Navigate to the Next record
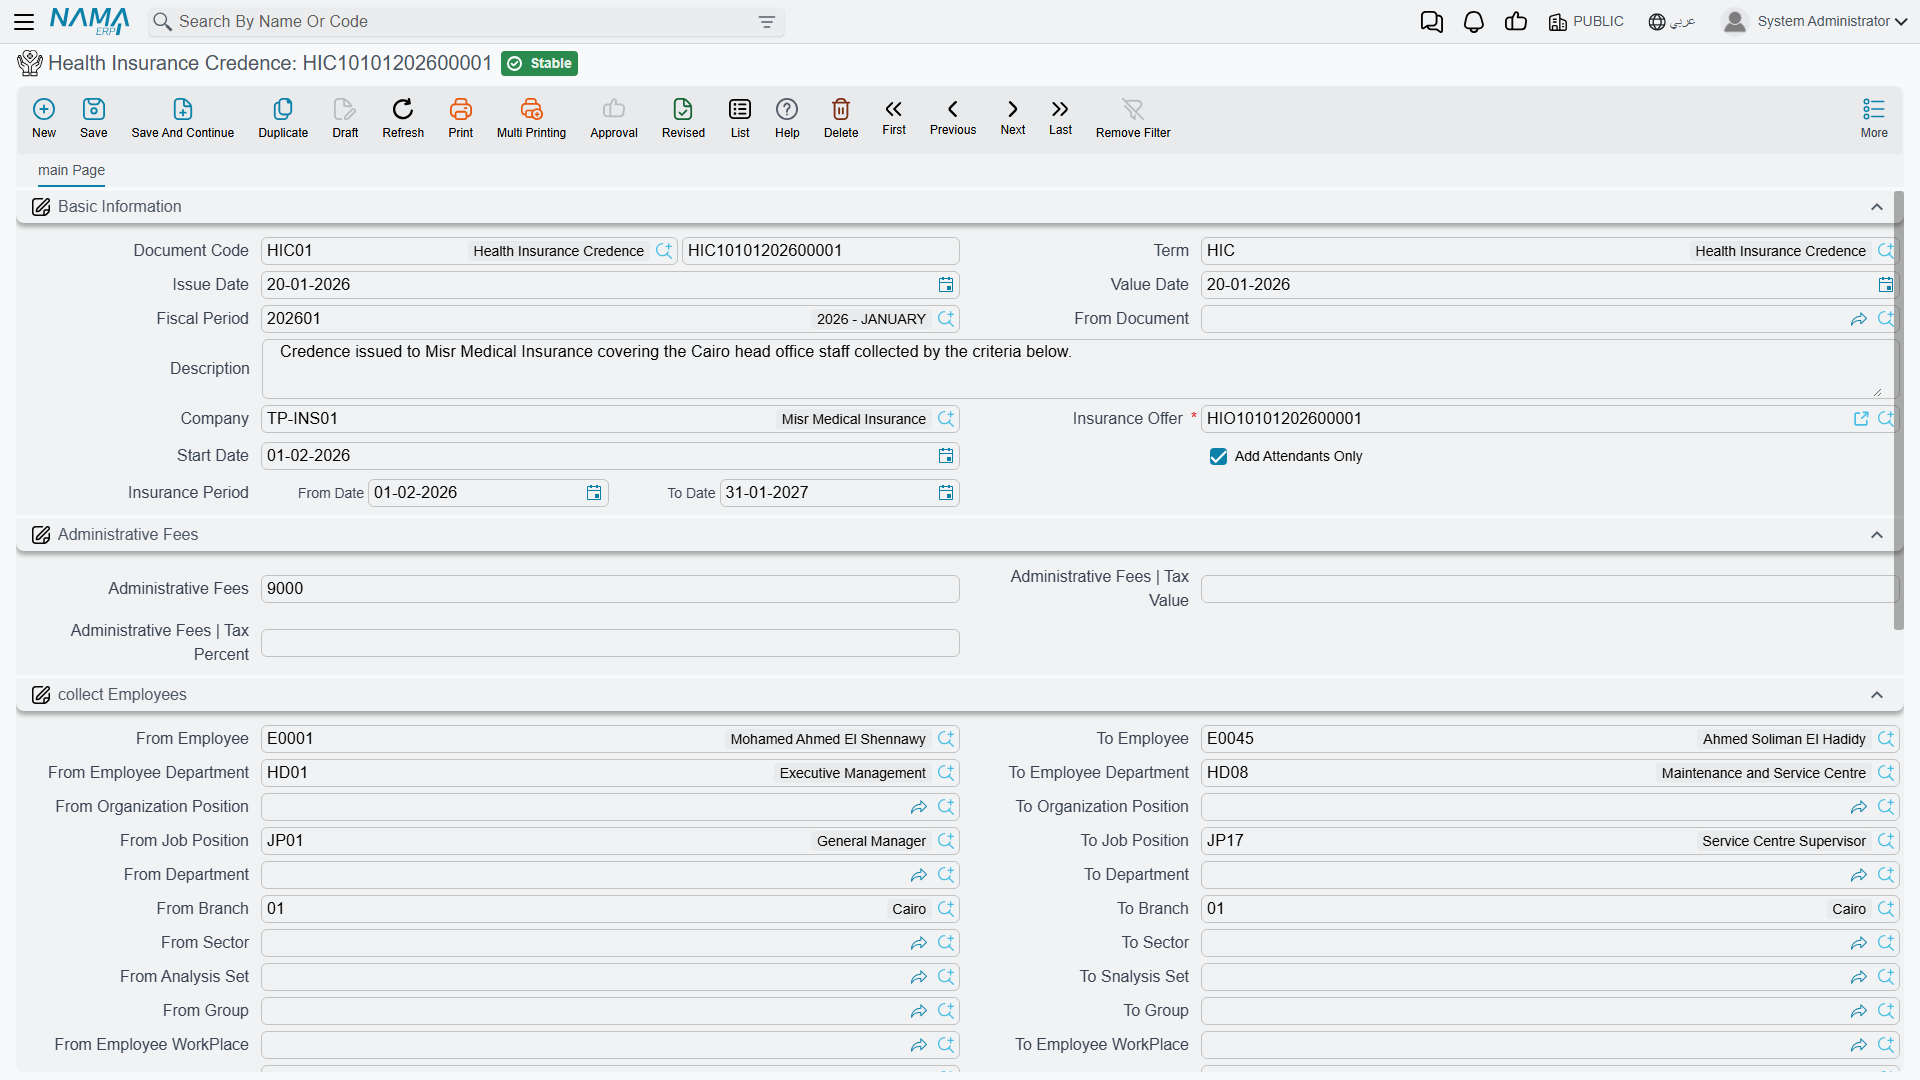The height and width of the screenshot is (1080, 1920). coord(1013,116)
